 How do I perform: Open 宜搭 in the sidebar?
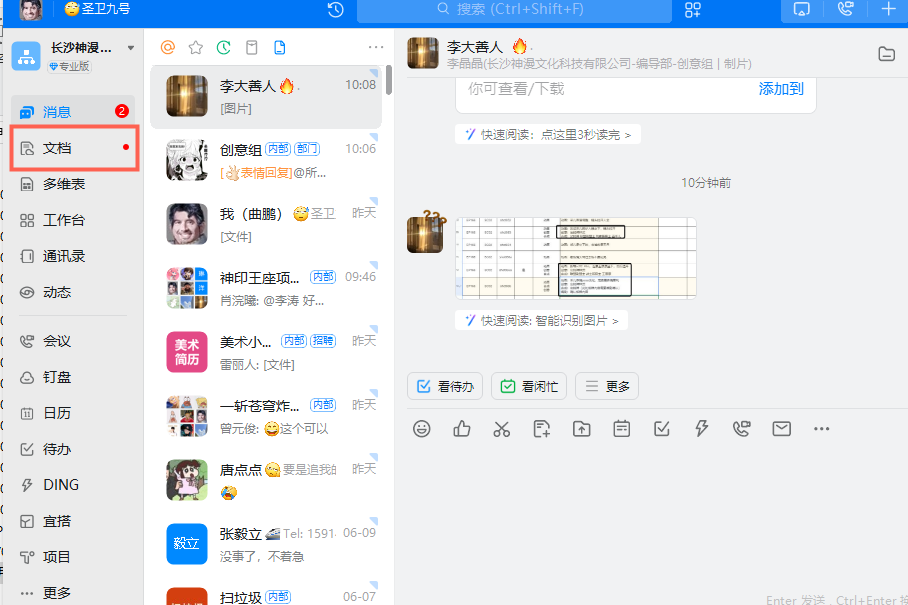click(x=73, y=521)
